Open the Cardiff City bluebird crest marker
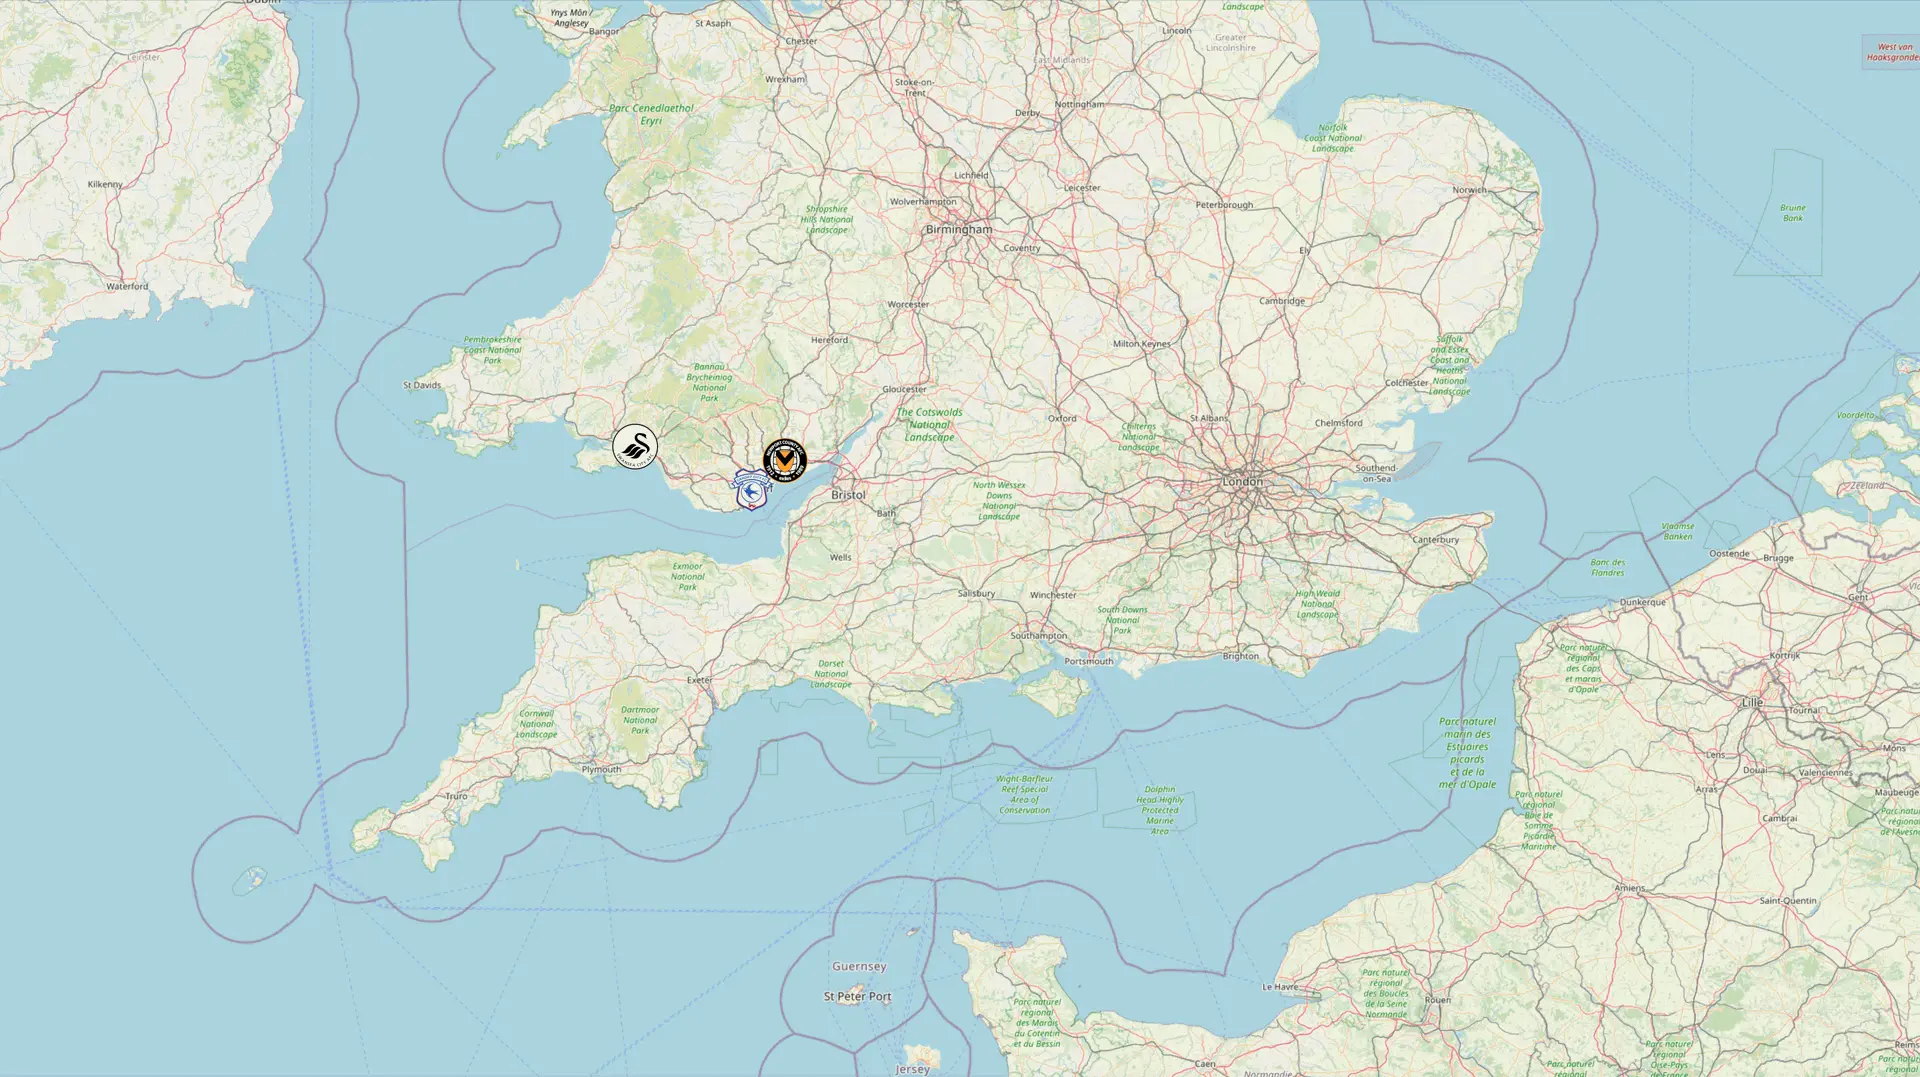 click(x=752, y=490)
